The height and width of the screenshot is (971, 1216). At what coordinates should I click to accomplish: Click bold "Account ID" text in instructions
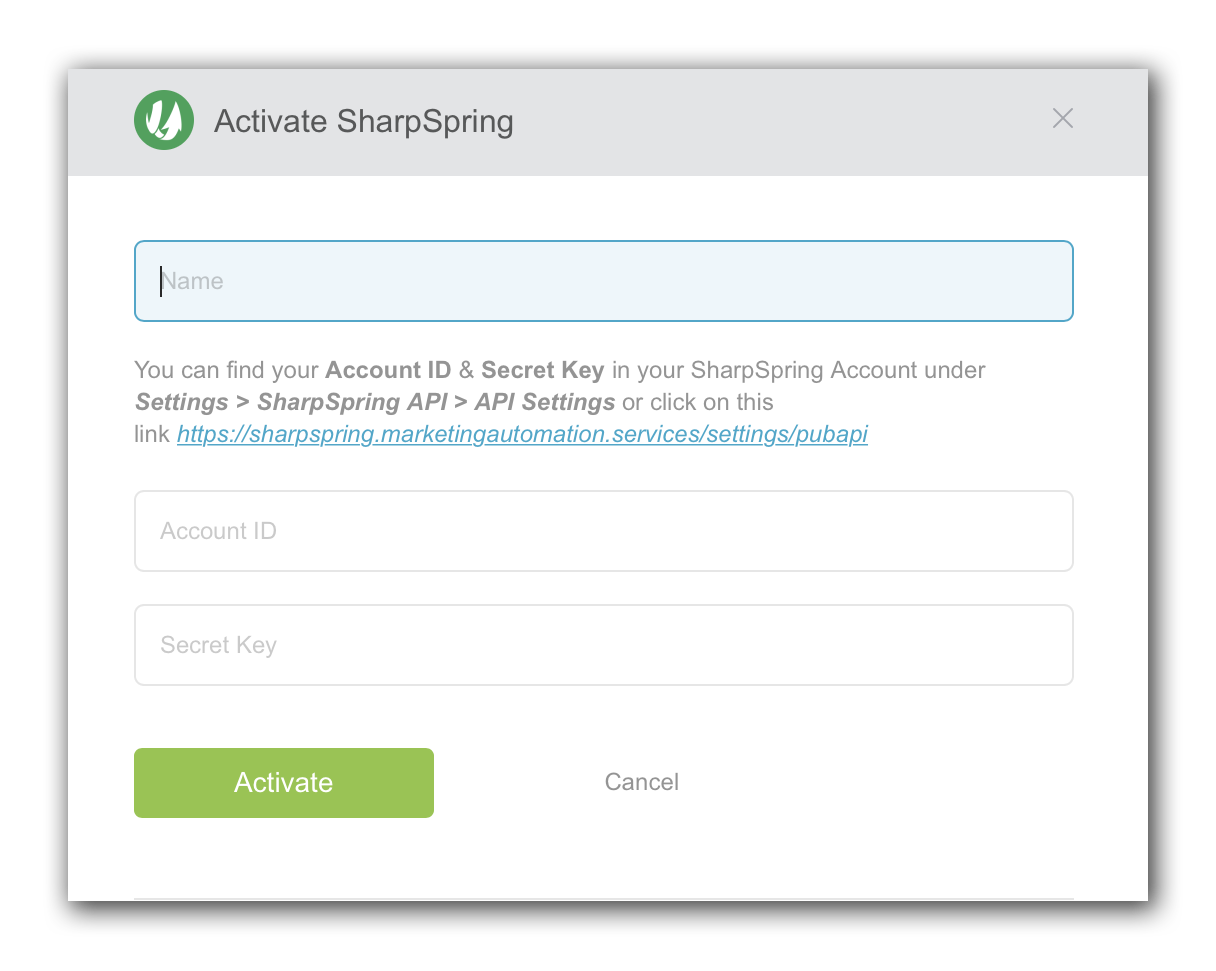click(x=388, y=370)
